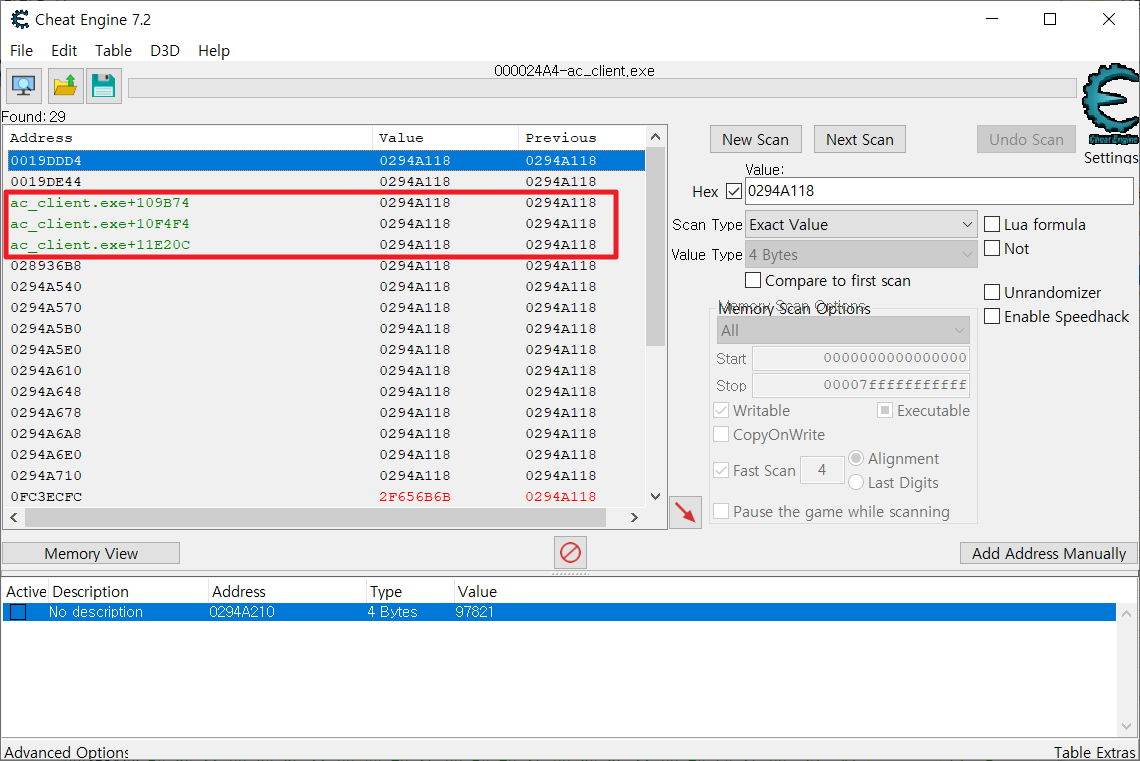Open the memory region All dropdown
This screenshot has width=1140, height=761.
click(x=843, y=331)
